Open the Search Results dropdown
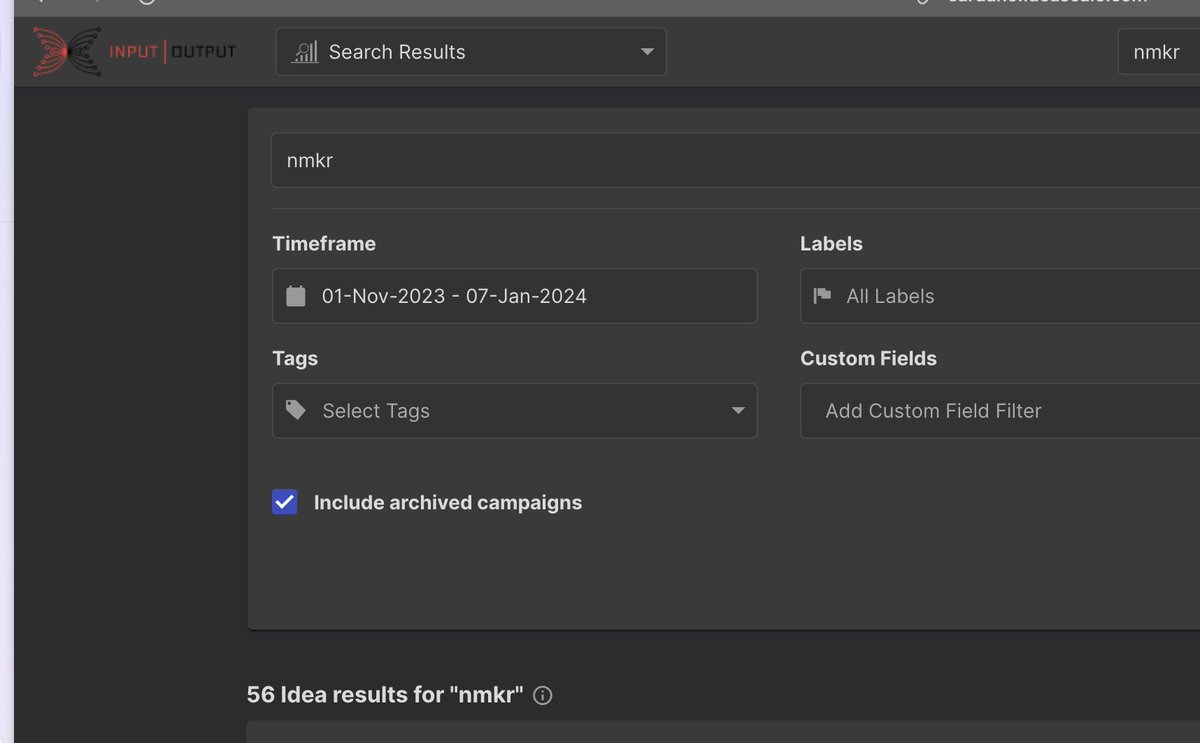The image size is (1200, 743). tap(471, 52)
